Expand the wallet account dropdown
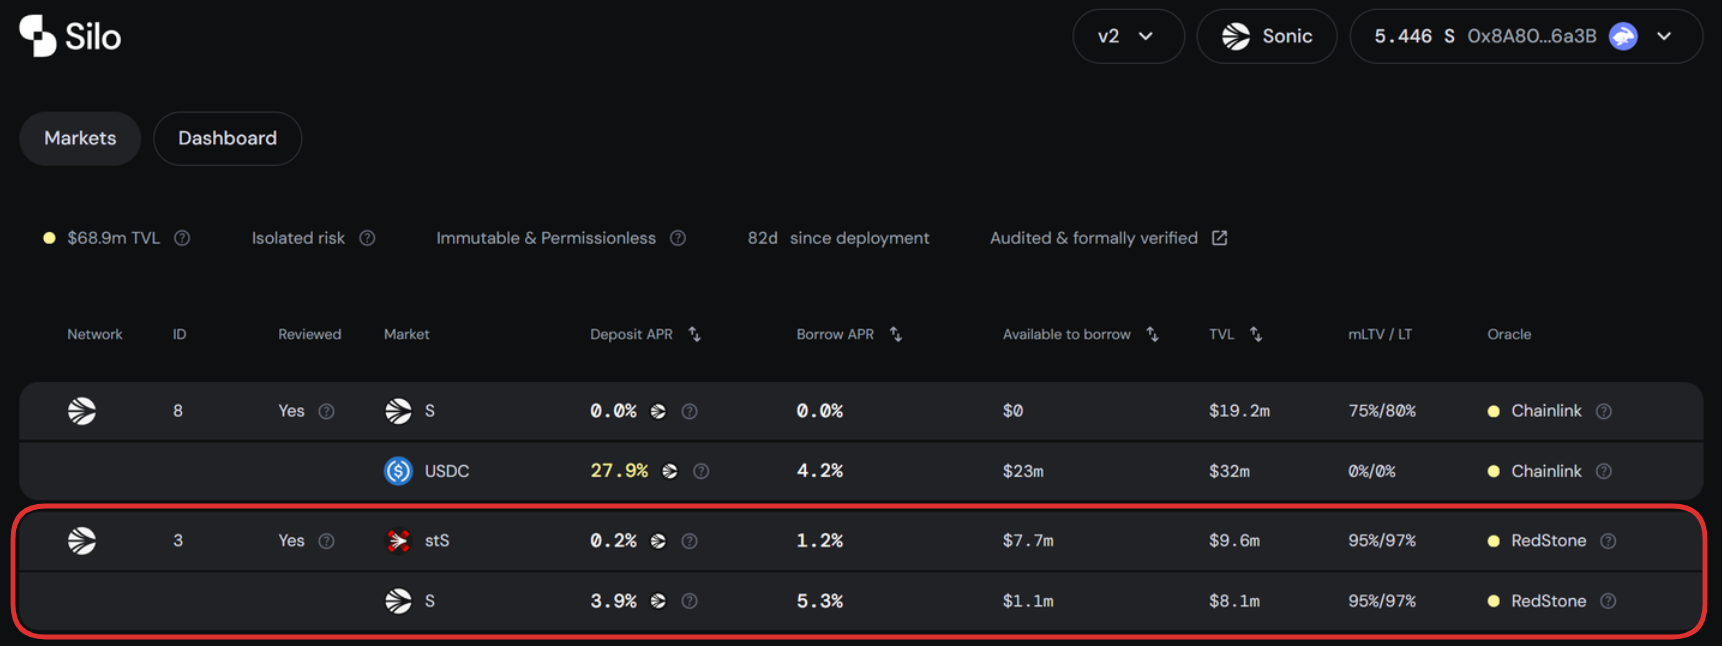 click(x=1664, y=36)
